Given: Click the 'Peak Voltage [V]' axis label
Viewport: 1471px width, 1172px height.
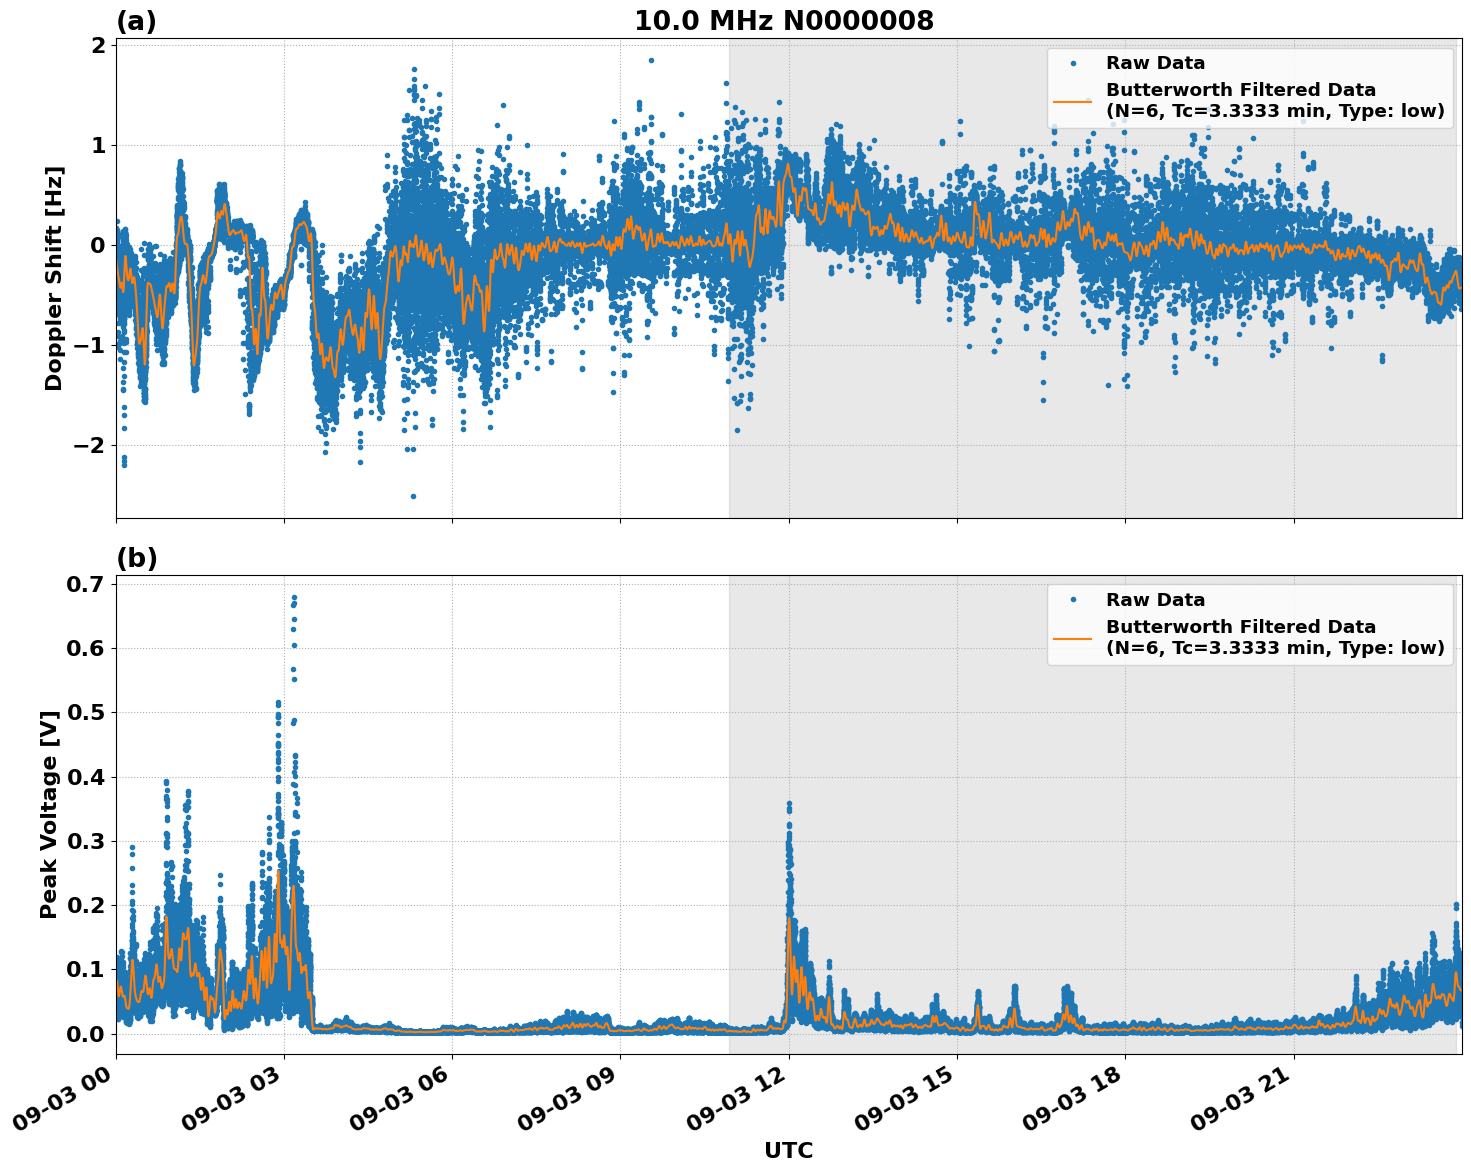Looking at the screenshot, I should click(x=49, y=814).
